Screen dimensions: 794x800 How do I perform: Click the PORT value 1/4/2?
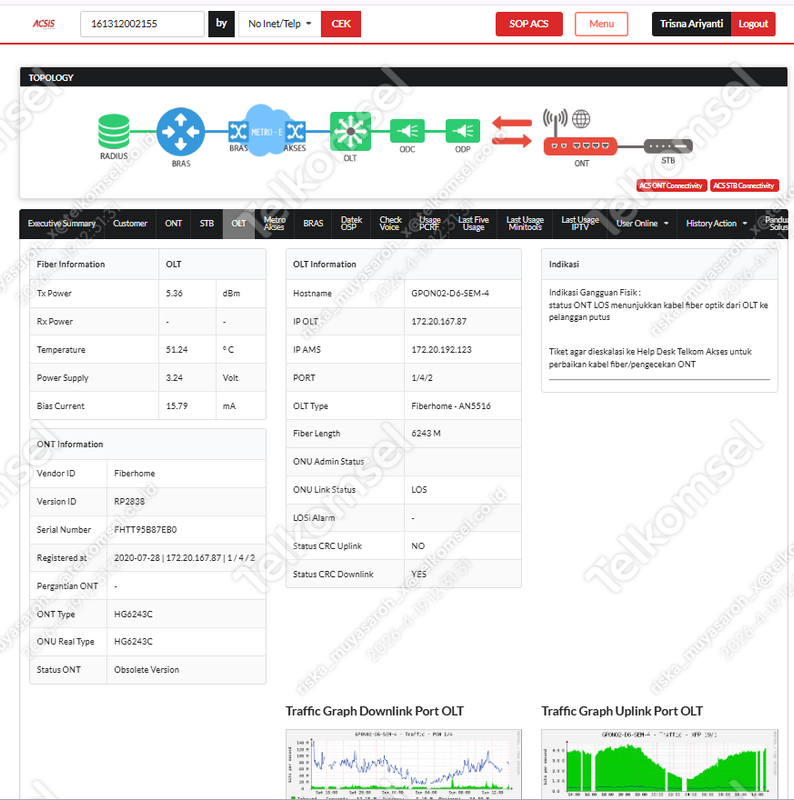pos(422,378)
